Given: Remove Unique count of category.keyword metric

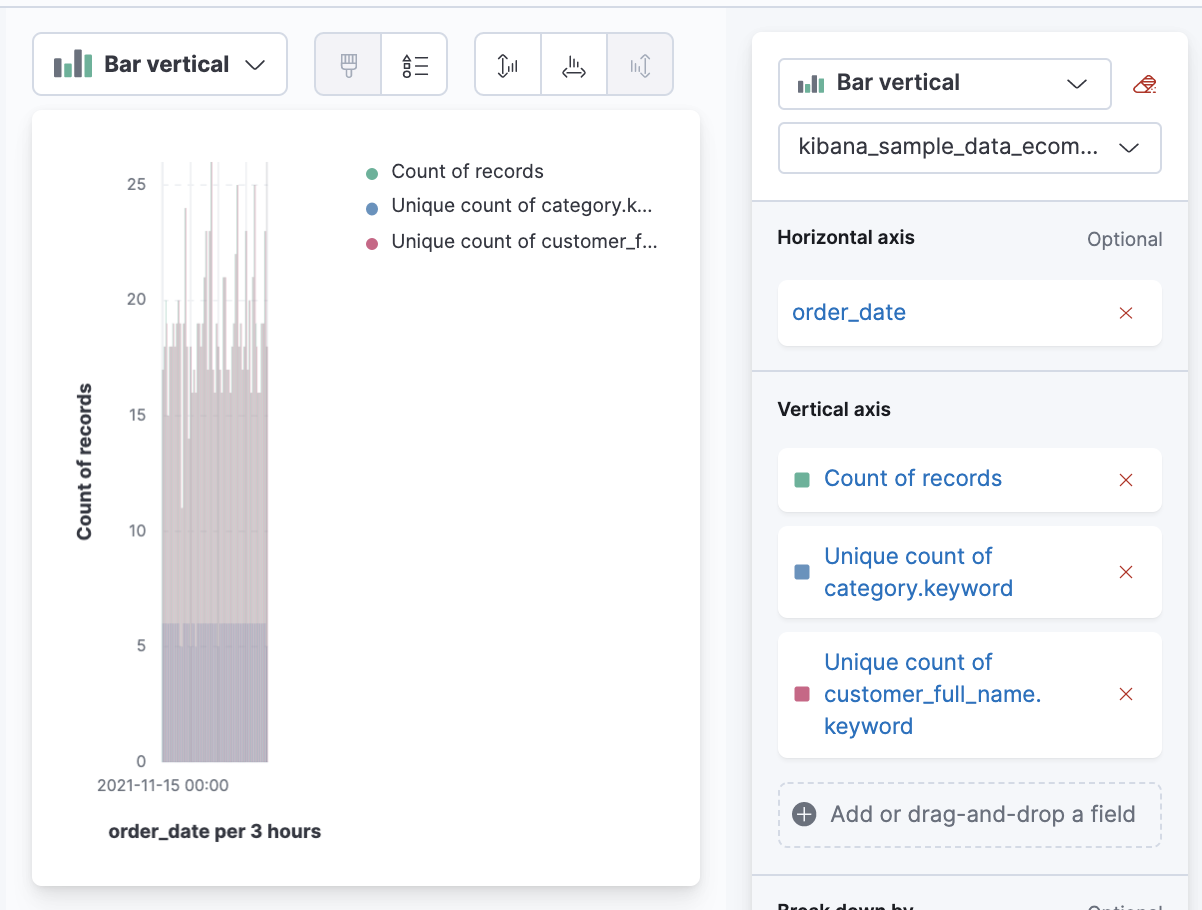Looking at the screenshot, I should [x=1126, y=572].
